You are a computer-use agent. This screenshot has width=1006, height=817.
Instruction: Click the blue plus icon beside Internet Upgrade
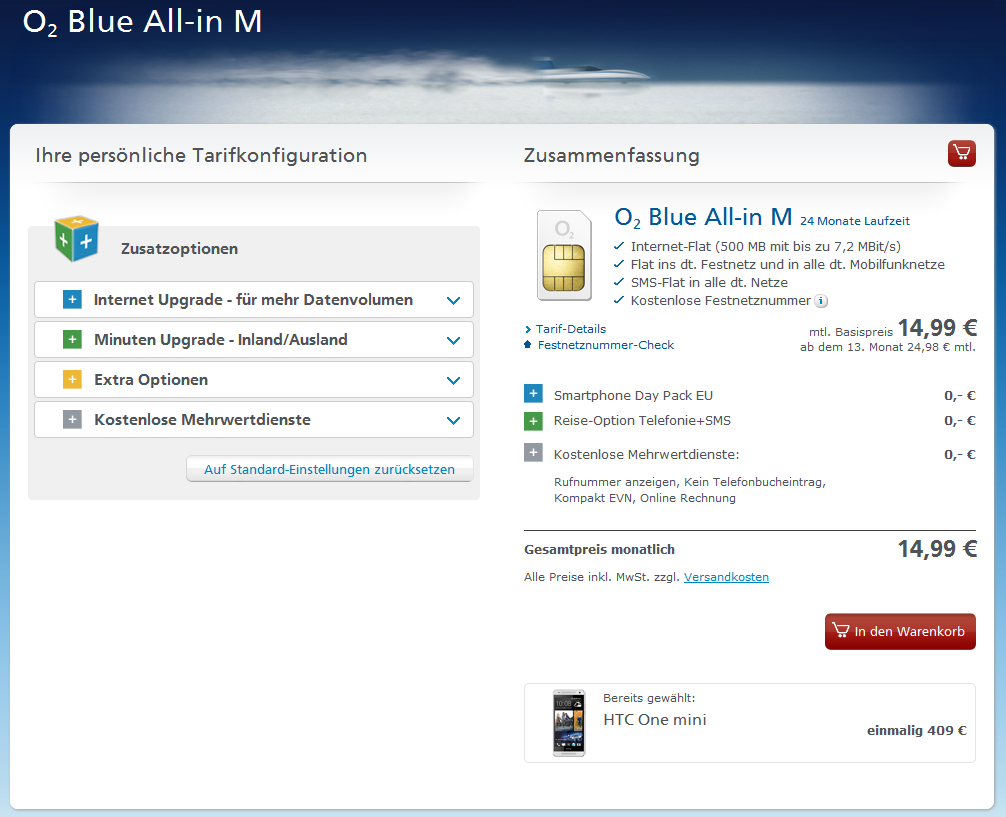pos(72,300)
